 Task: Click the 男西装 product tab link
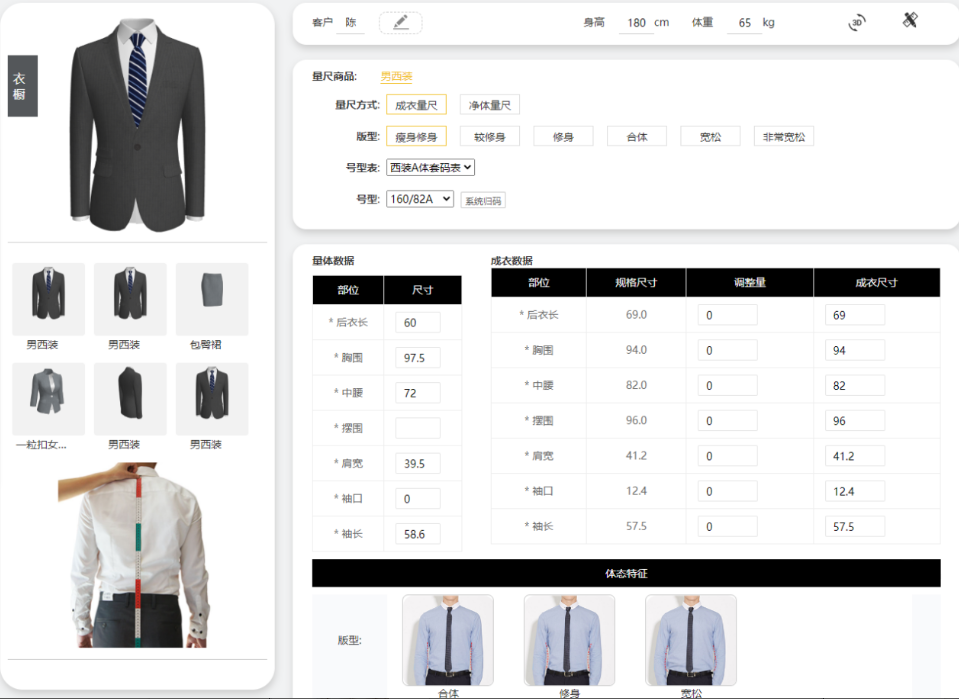[396, 77]
